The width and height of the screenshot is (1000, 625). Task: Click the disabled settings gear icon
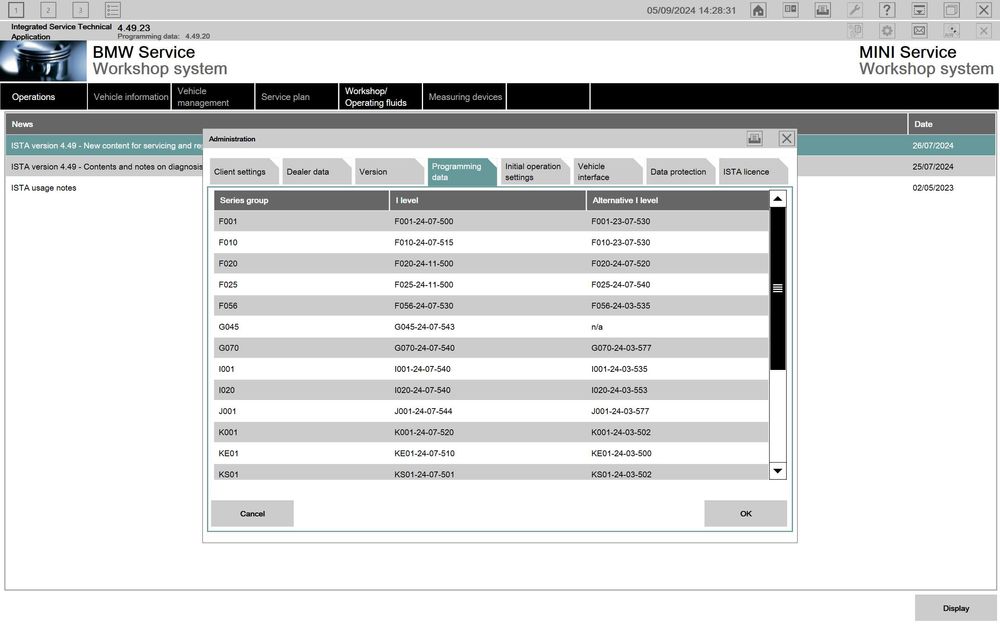tap(886, 30)
